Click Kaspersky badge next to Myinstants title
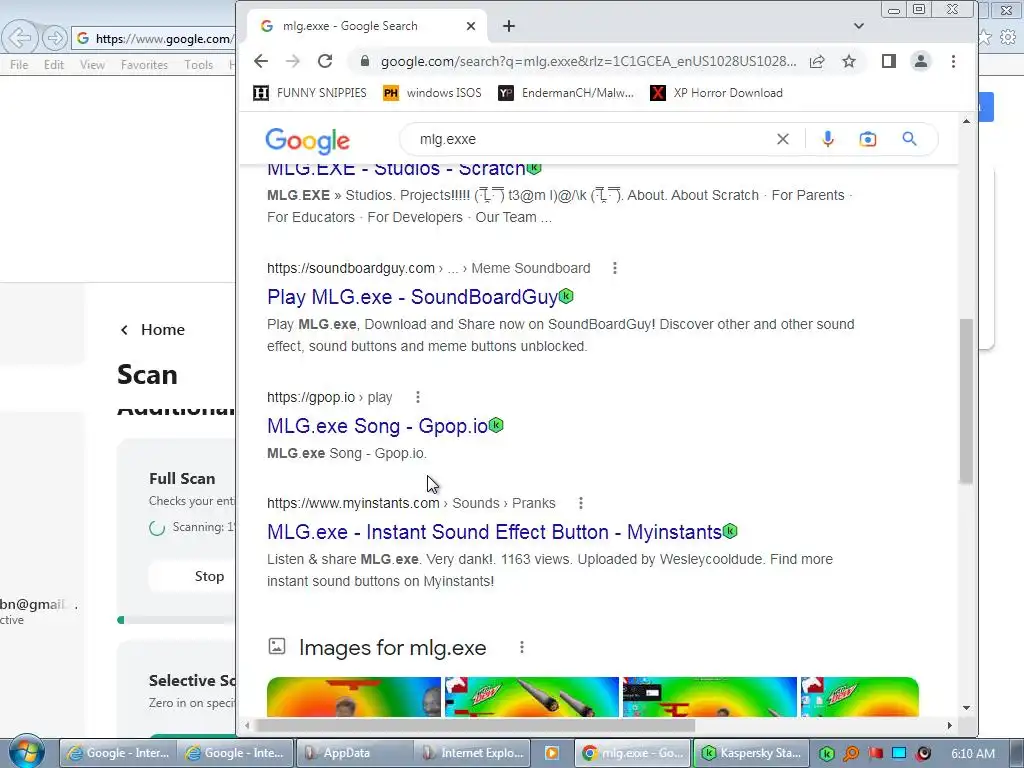The height and width of the screenshot is (768, 1024). (x=729, y=531)
